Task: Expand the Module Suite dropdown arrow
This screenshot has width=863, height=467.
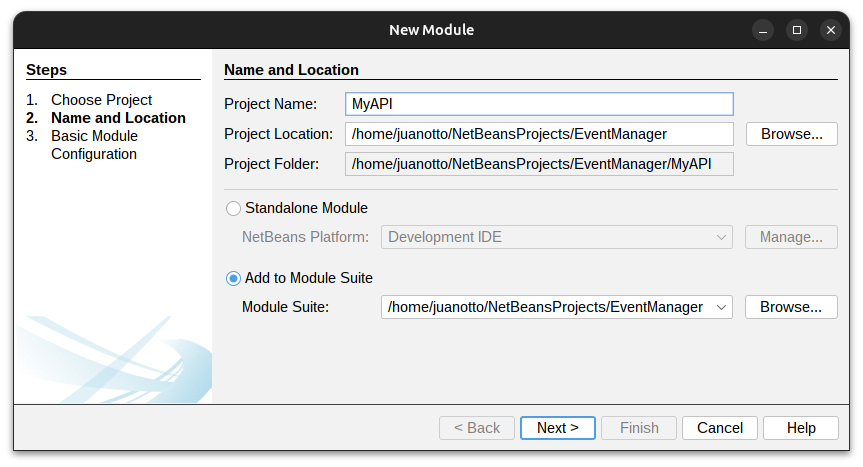Action: click(720, 307)
